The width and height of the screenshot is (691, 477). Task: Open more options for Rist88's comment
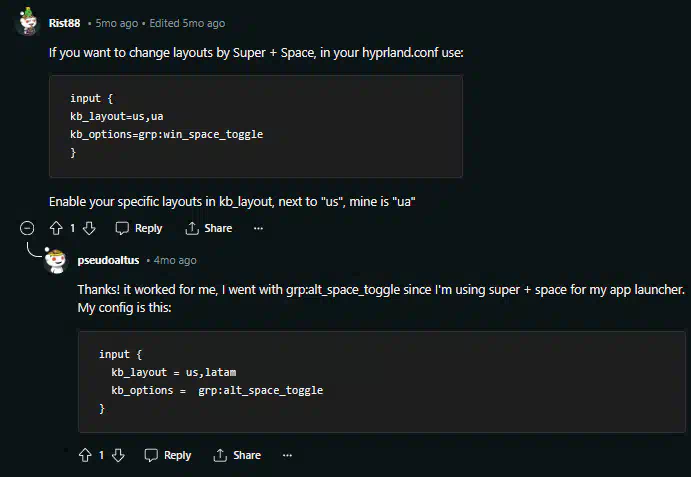click(x=258, y=228)
